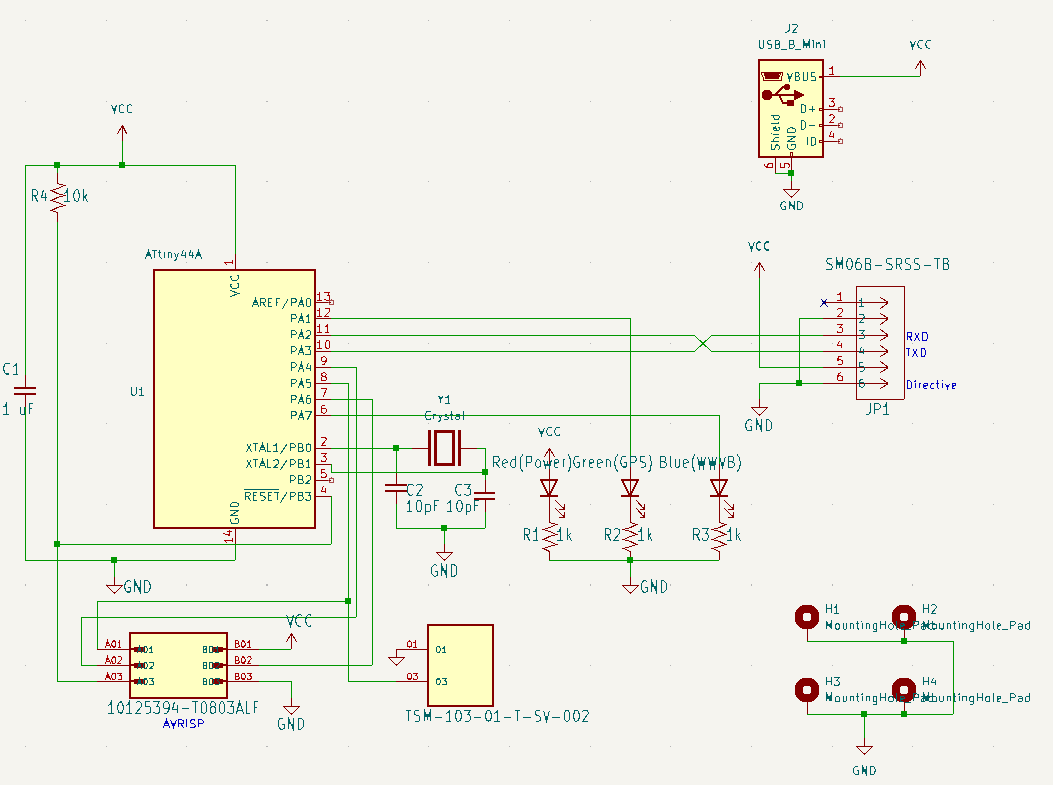Select the ATtiny44A microcontroller U1 body
The height and width of the screenshot is (785, 1053).
(234, 399)
